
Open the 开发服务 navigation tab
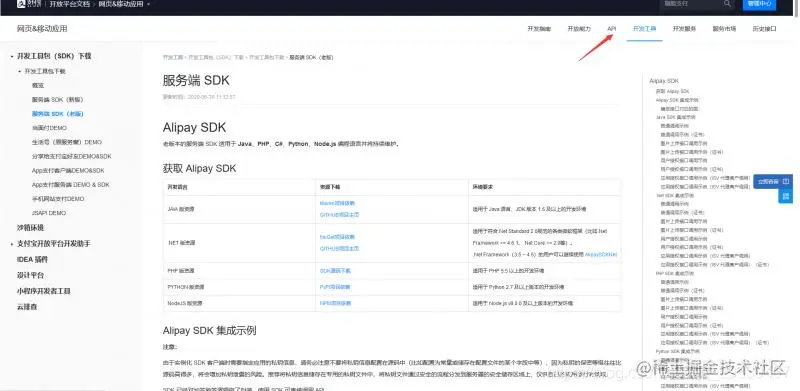(x=684, y=29)
